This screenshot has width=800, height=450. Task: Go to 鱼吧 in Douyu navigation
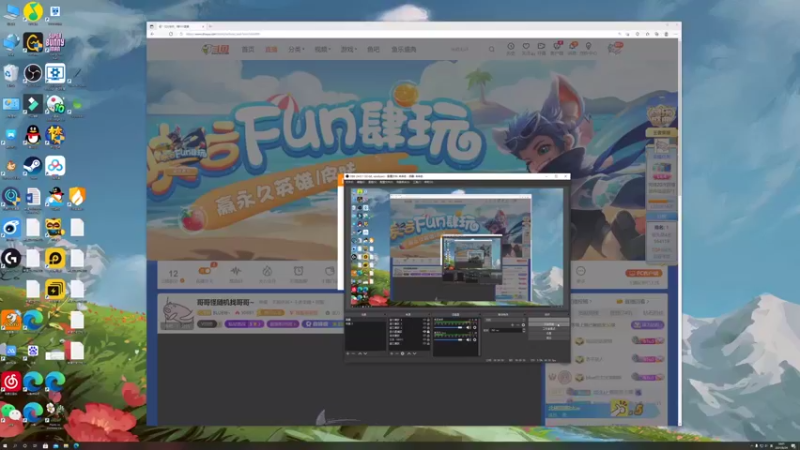click(x=373, y=49)
